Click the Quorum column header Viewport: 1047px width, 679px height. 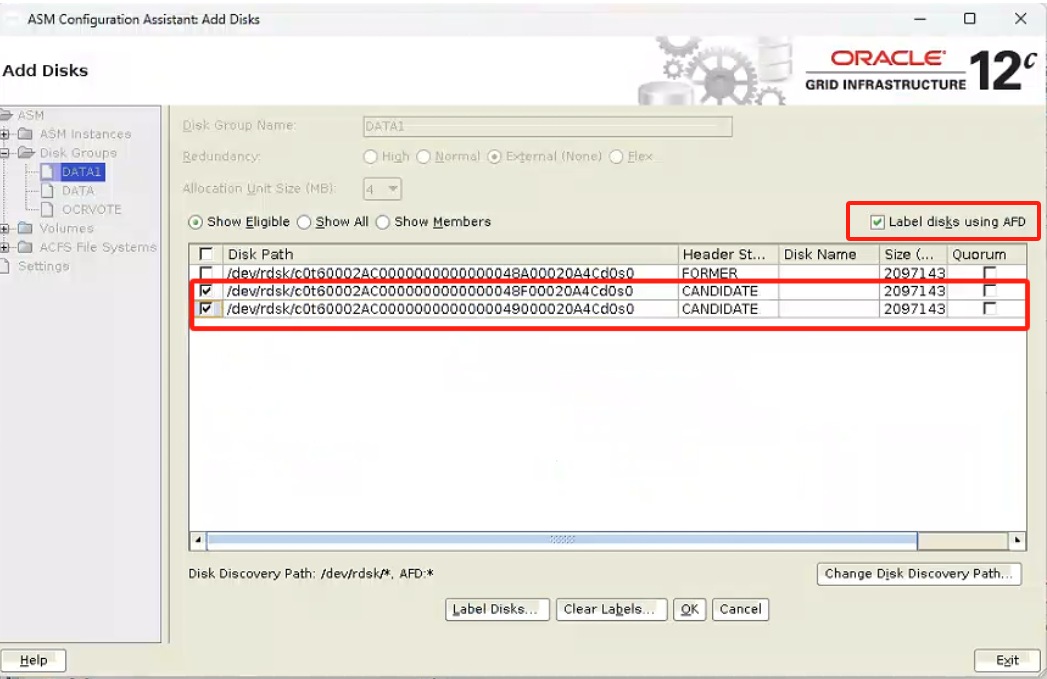click(x=986, y=254)
